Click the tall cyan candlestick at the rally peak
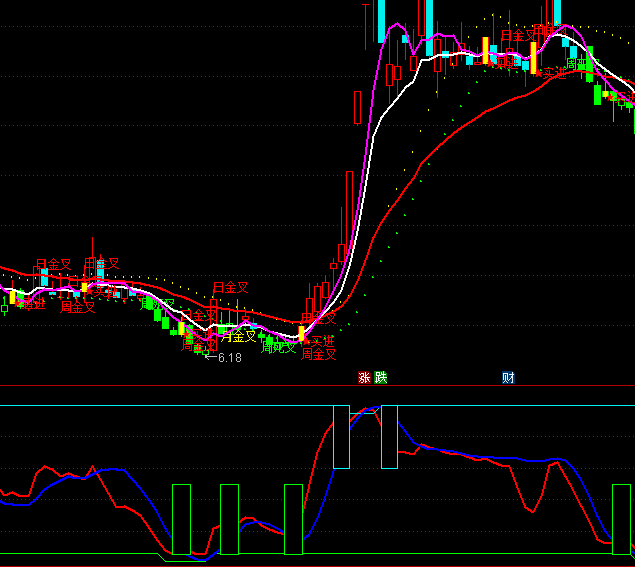 click(429, 27)
